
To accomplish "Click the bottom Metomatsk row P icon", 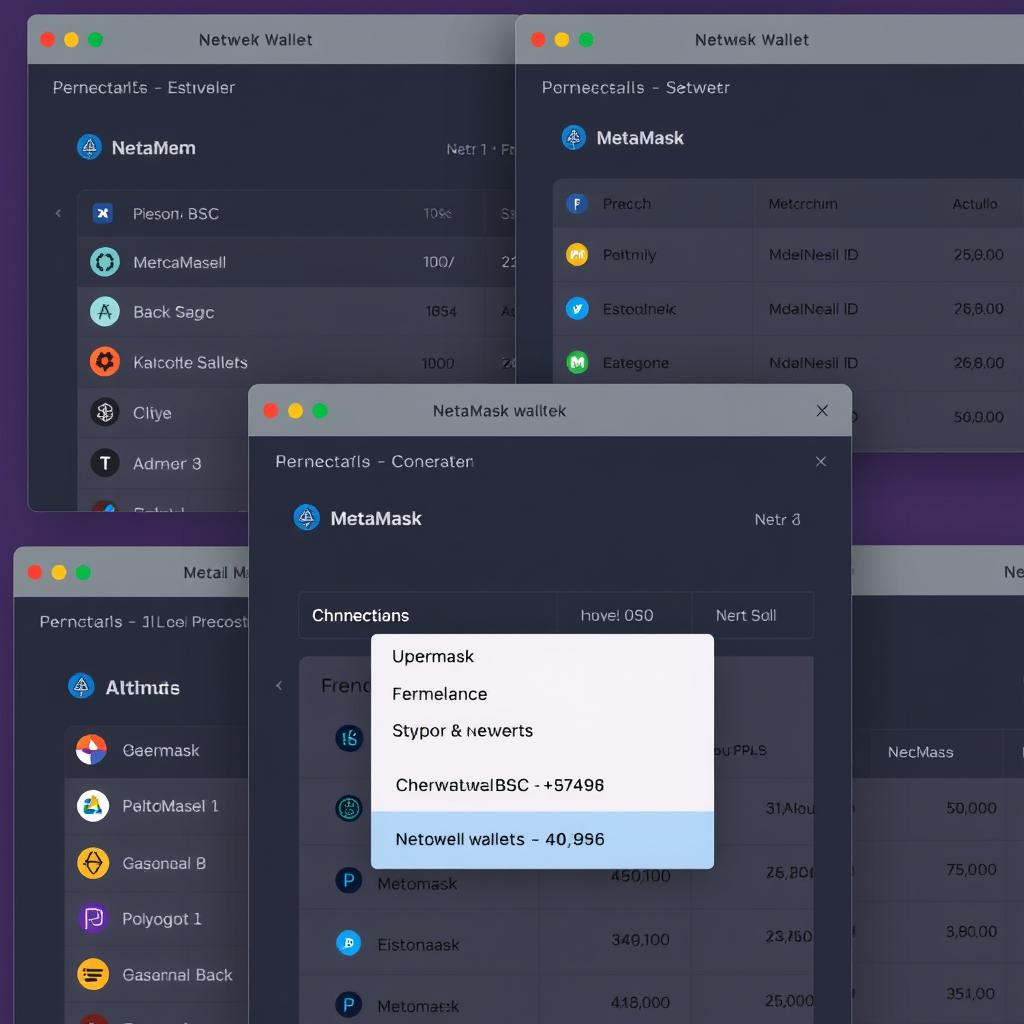I will pos(349,1004).
